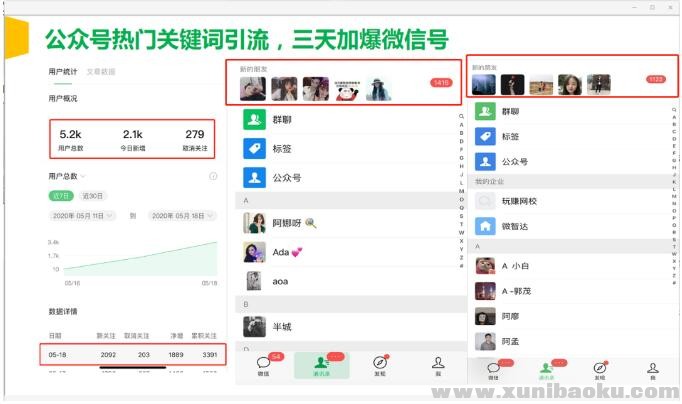Viewport: 682px width, 404px height.
Task: Switch to the 近30日 time range
Action: (x=92, y=195)
